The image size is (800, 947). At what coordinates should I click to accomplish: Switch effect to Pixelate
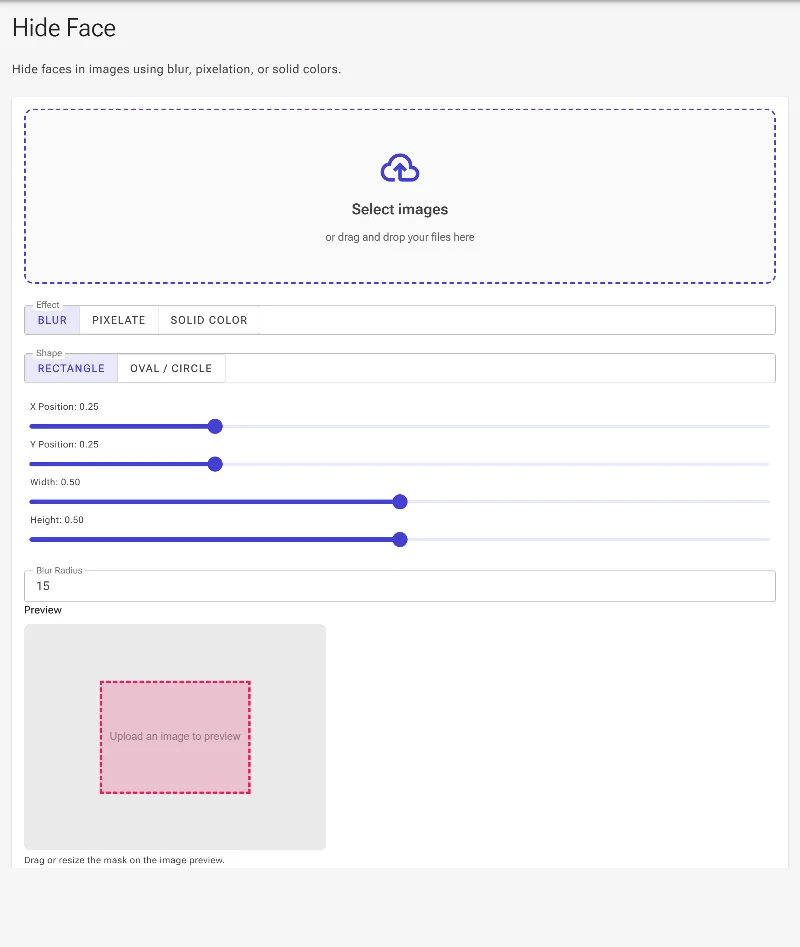click(118, 320)
